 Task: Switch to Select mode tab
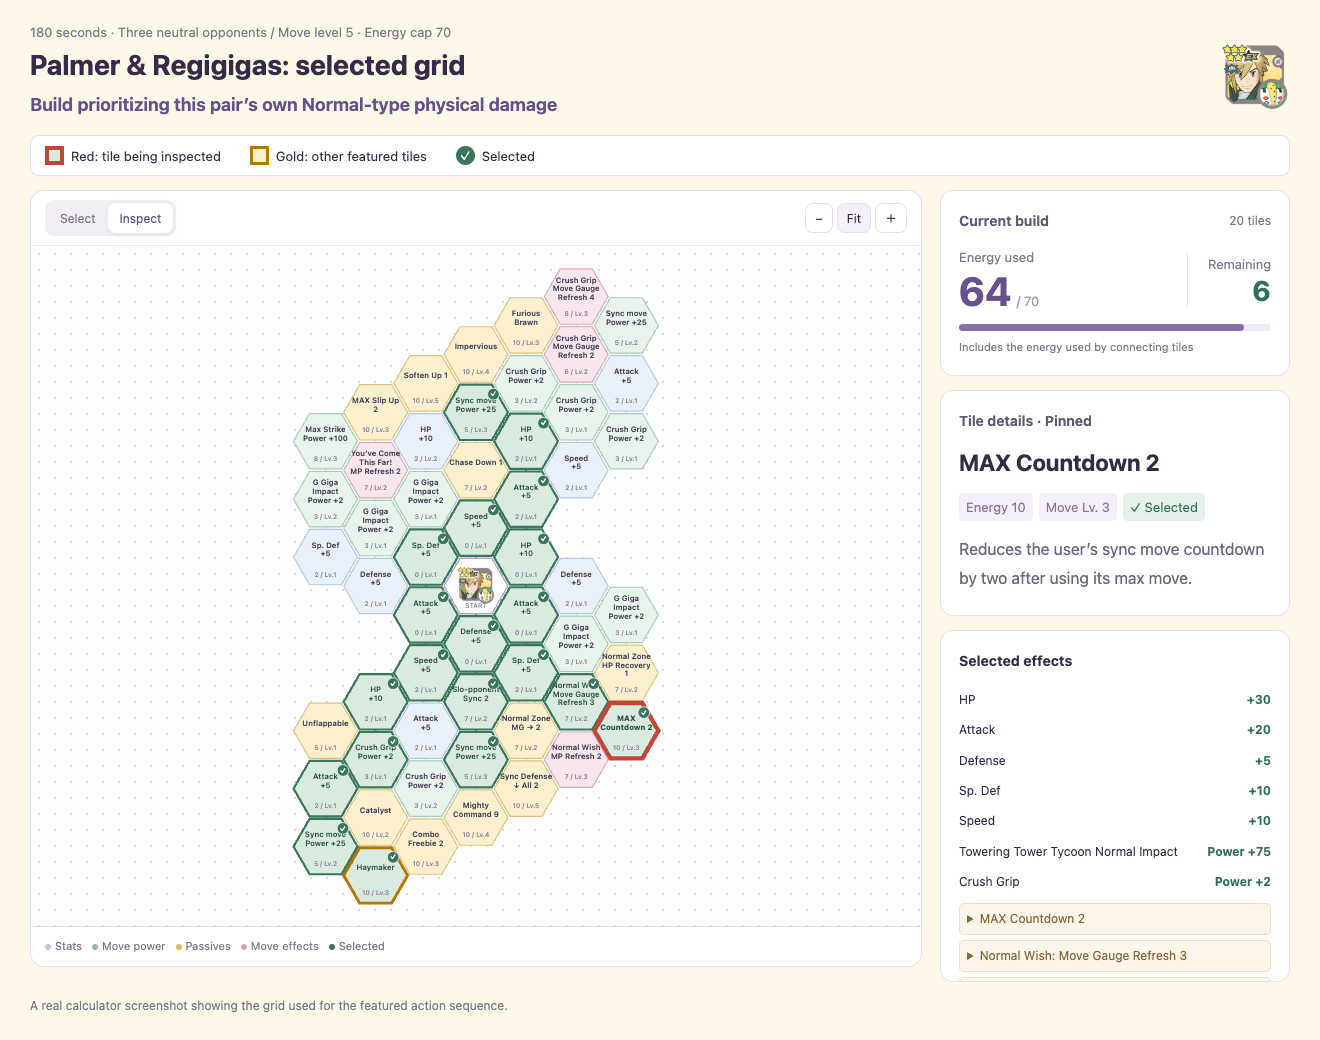78,218
